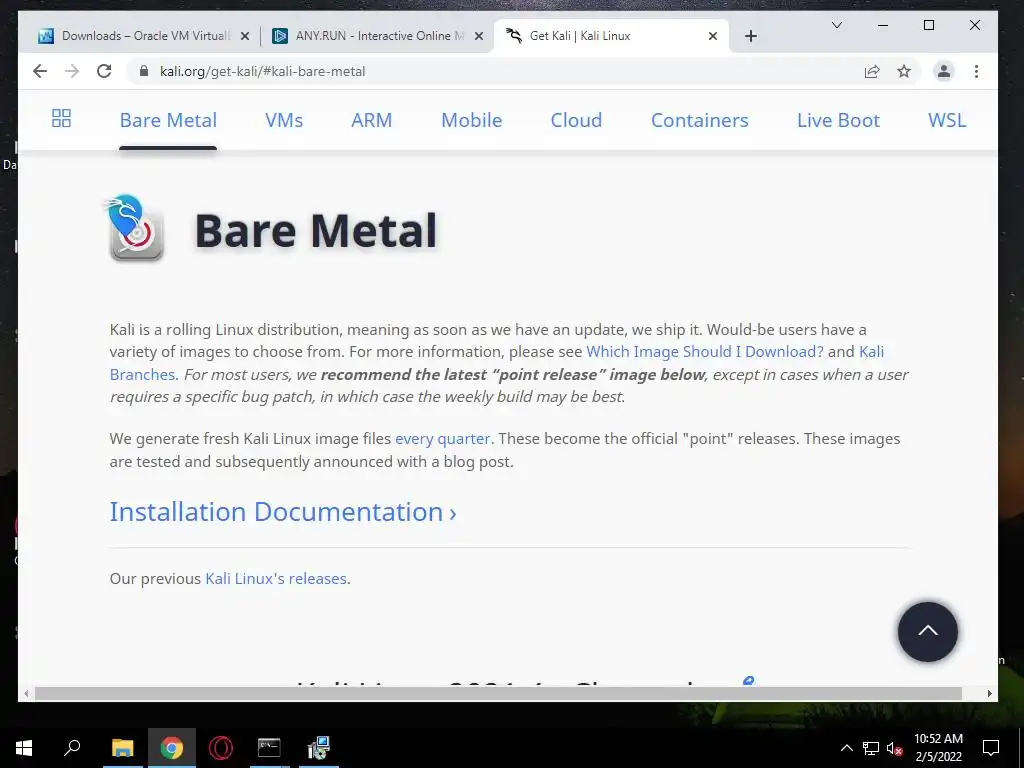View site security padlock info
This screenshot has height=768, width=1024.
tap(144, 71)
